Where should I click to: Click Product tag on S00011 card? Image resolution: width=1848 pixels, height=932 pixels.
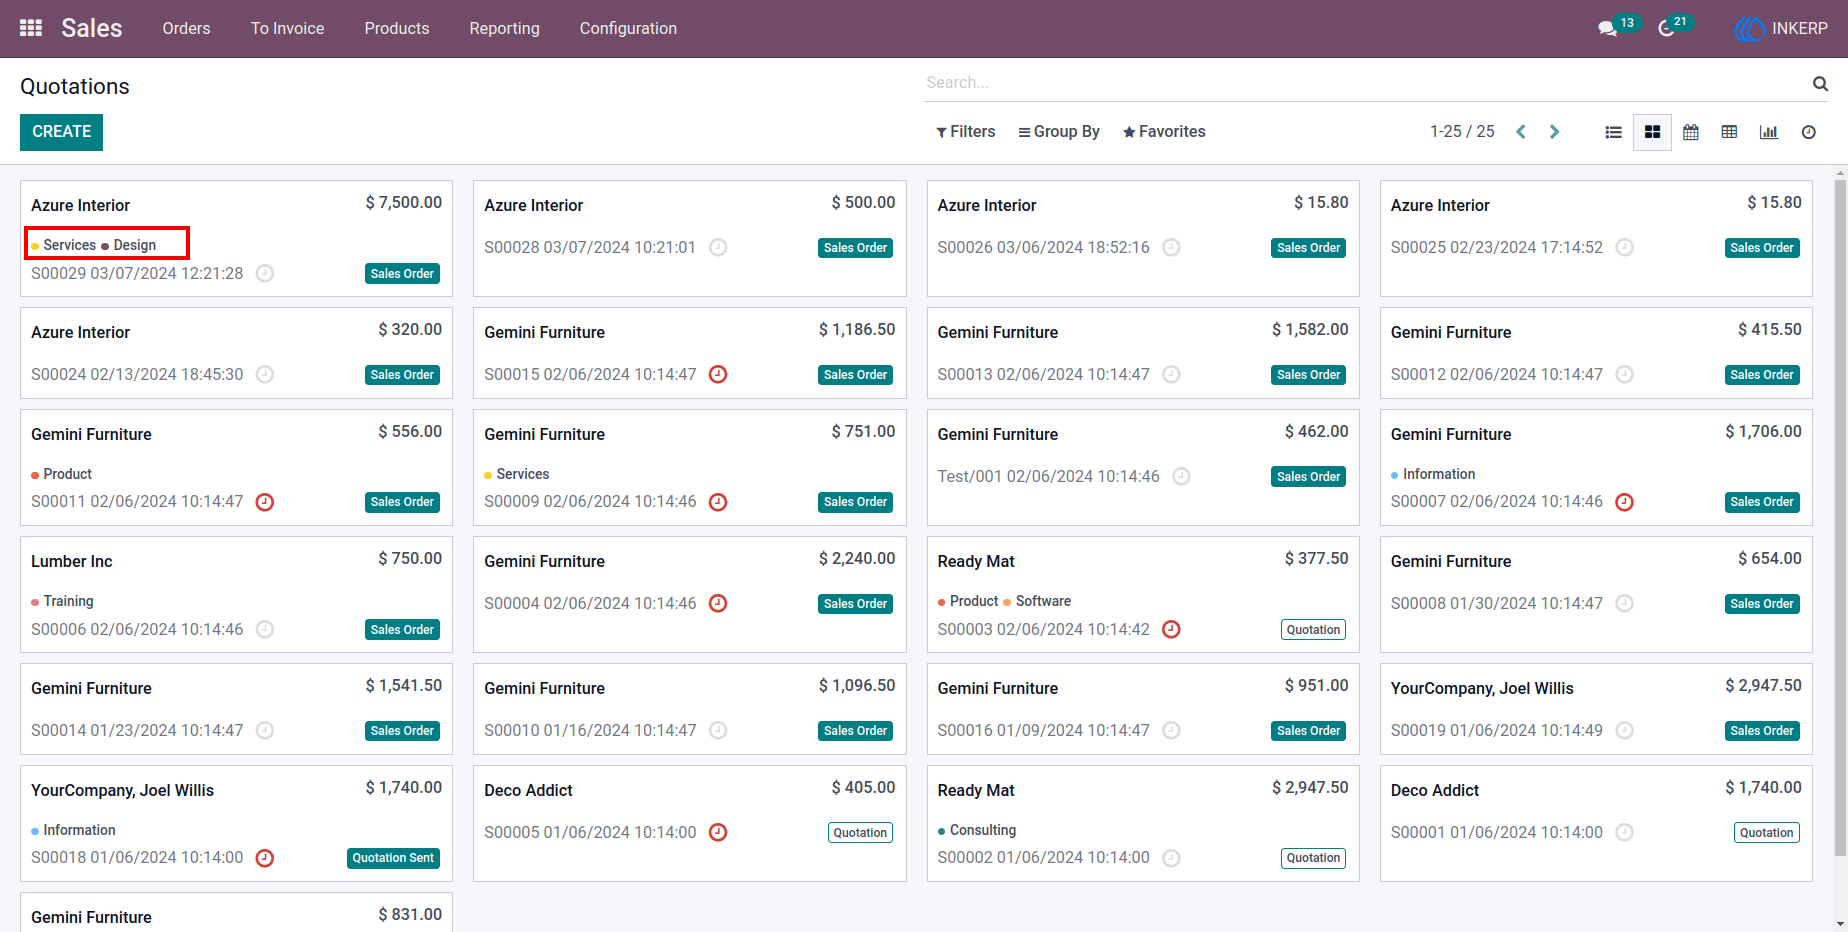(62, 474)
